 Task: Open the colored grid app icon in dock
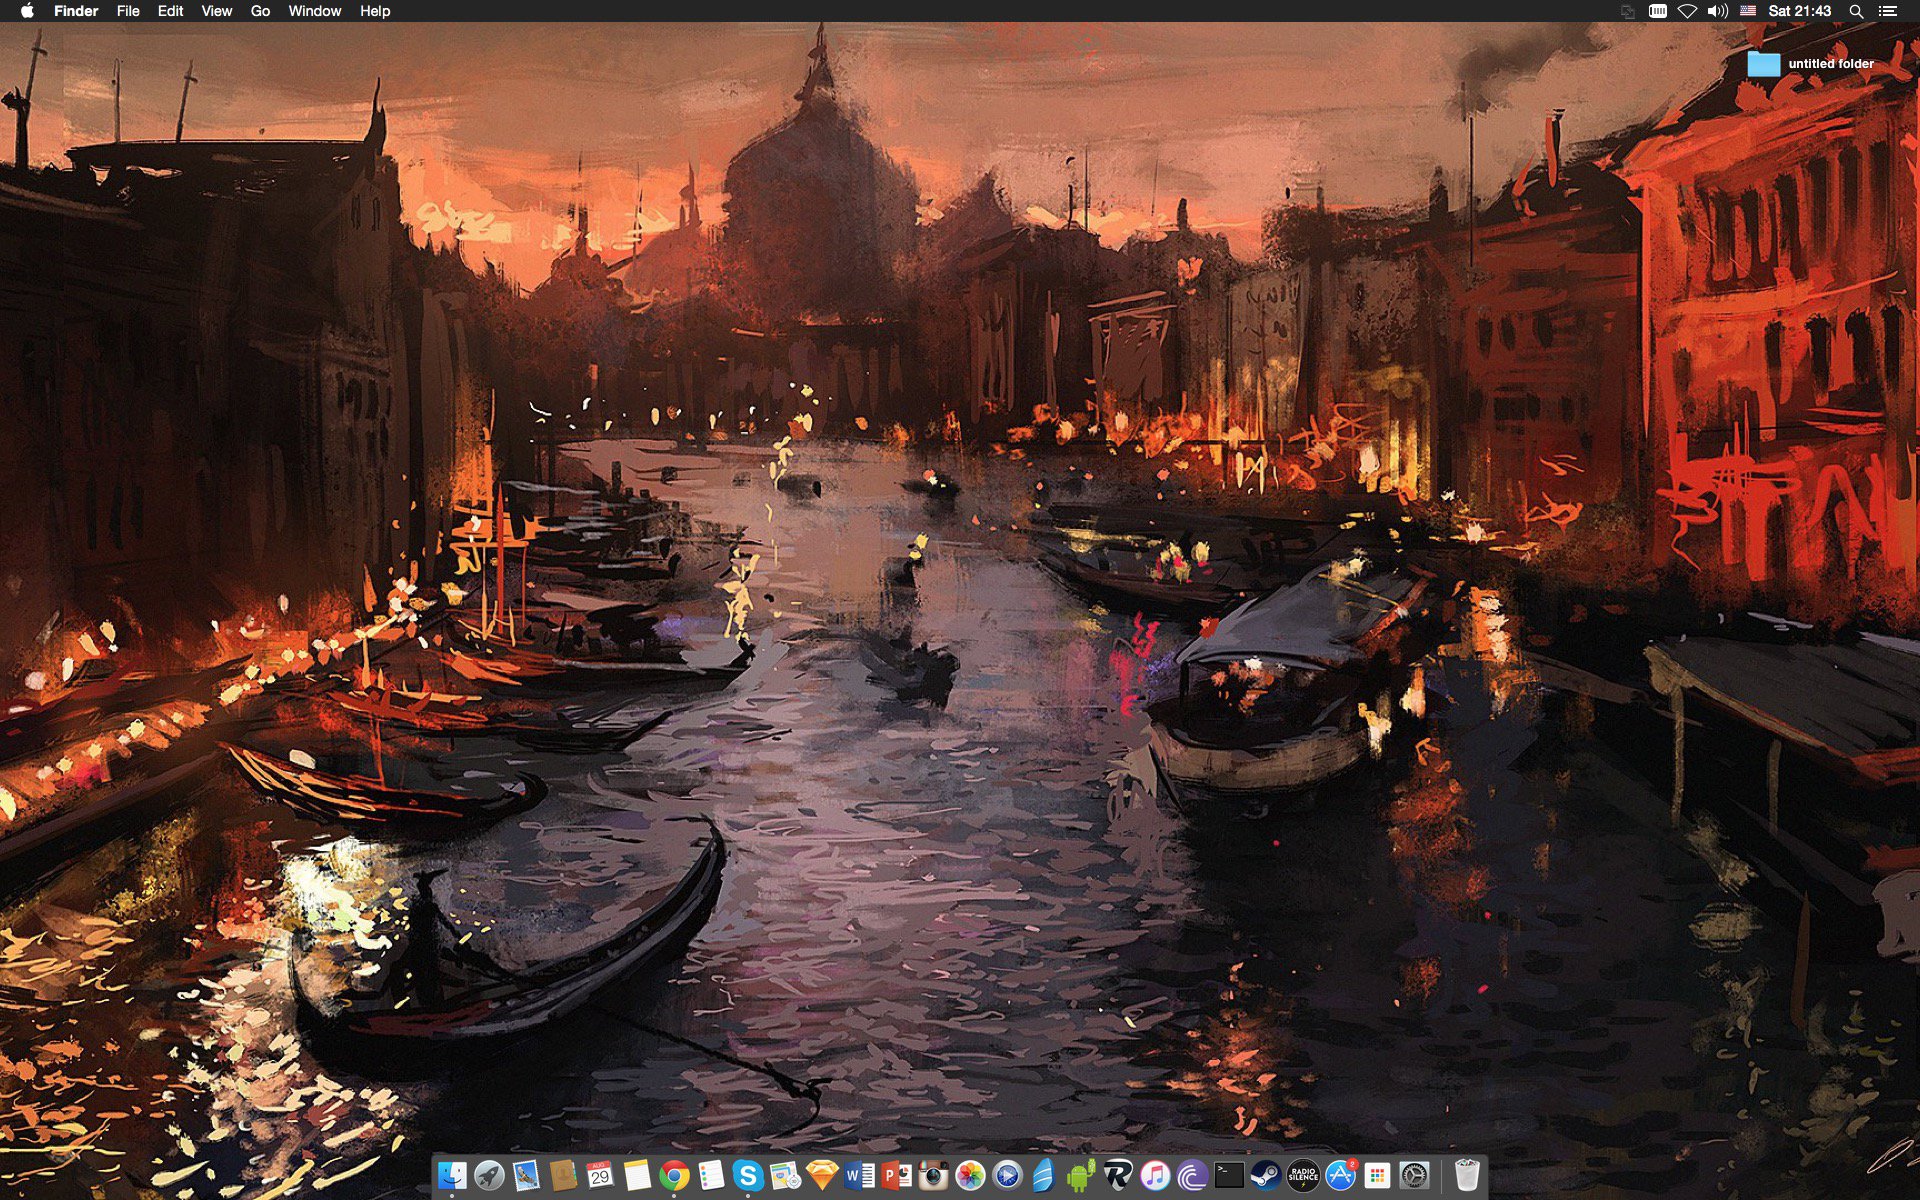[x=1377, y=1176]
